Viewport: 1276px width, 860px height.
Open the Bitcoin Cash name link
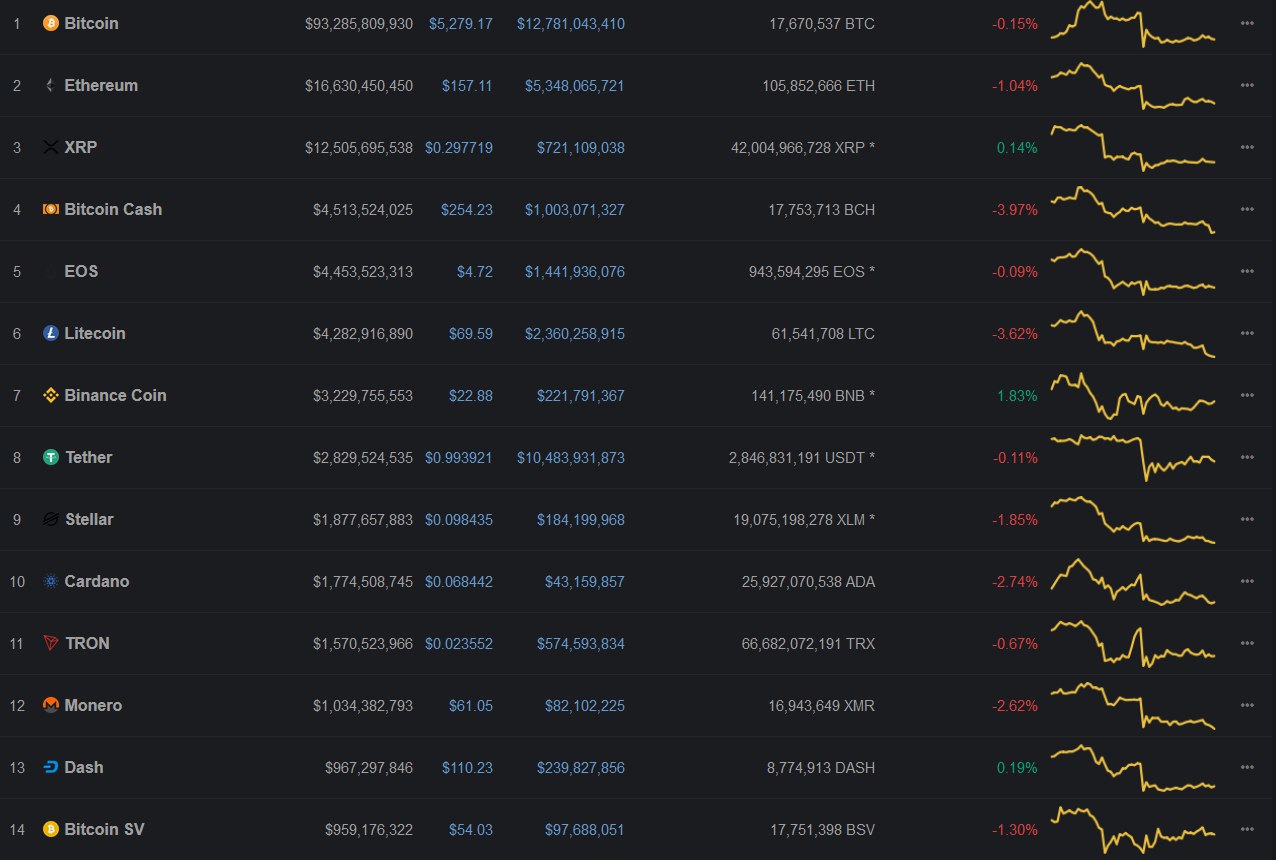(x=113, y=209)
